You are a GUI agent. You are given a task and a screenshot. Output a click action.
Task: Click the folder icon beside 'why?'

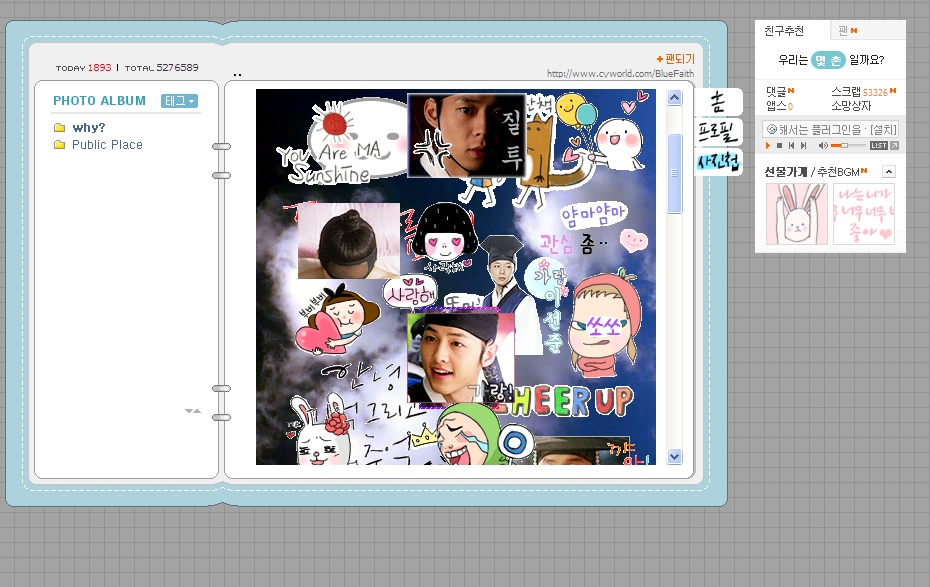(x=59, y=127)
